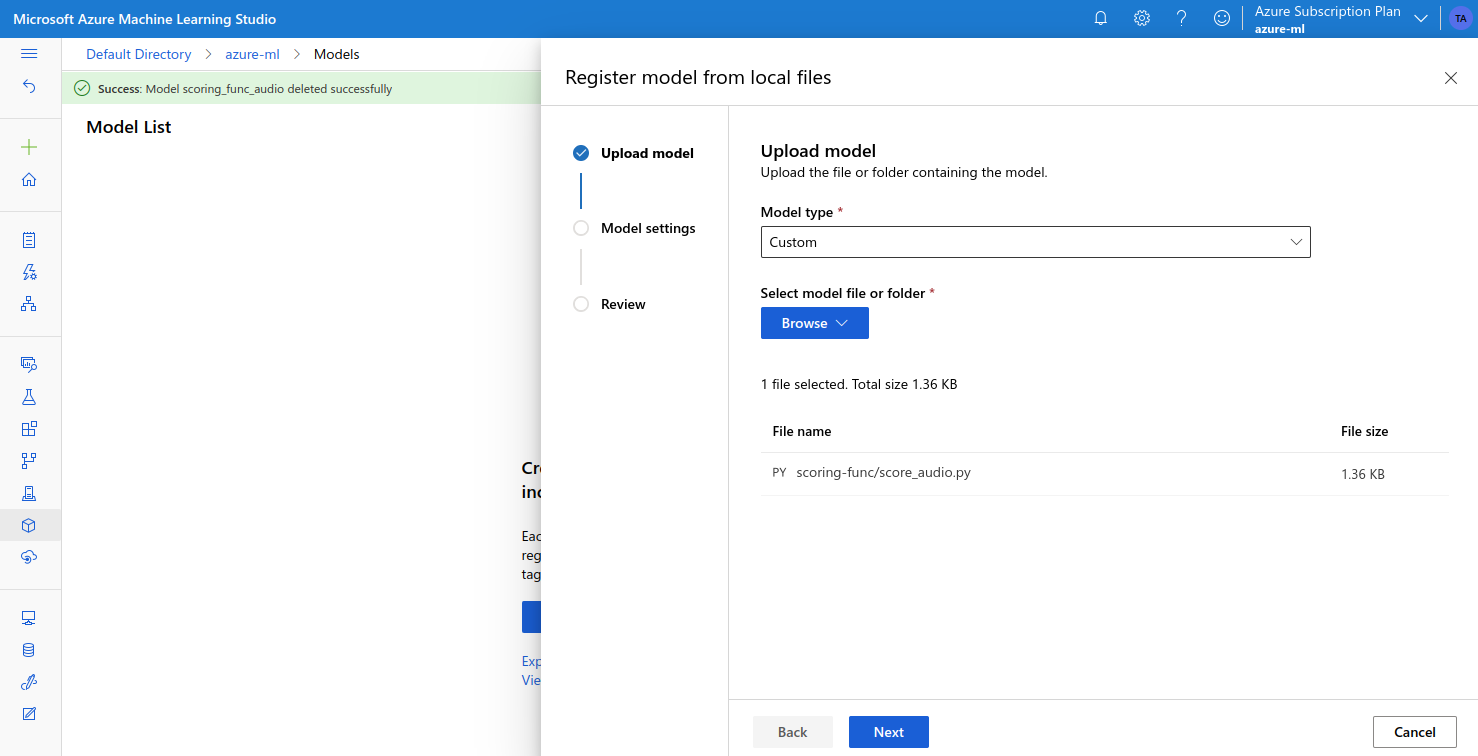Image resolution: width=1478 pixels, height=756 pixels.
Task: Open the azure-ml breadcrumb link
Action: pyautogui.click(x=252, y=54)
